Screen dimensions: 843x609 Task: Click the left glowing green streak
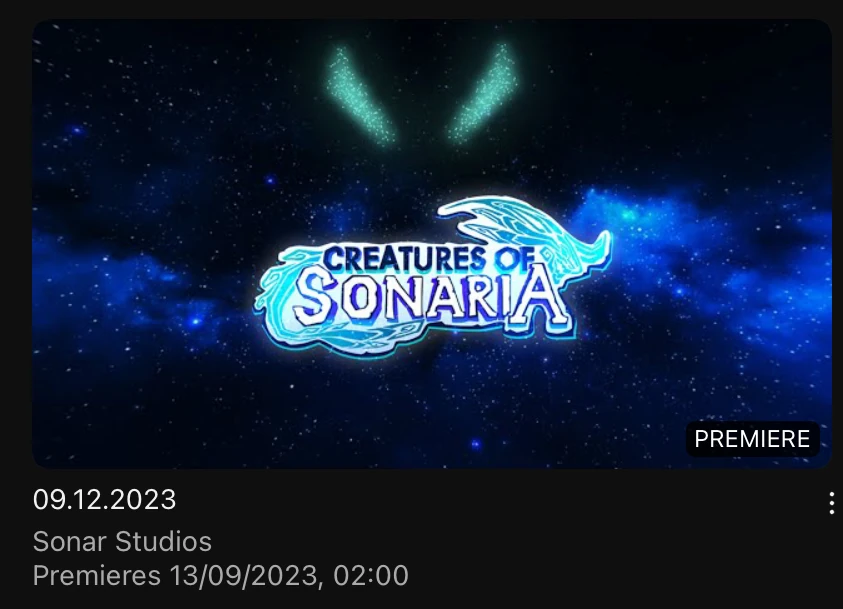(x=360, y=95)
